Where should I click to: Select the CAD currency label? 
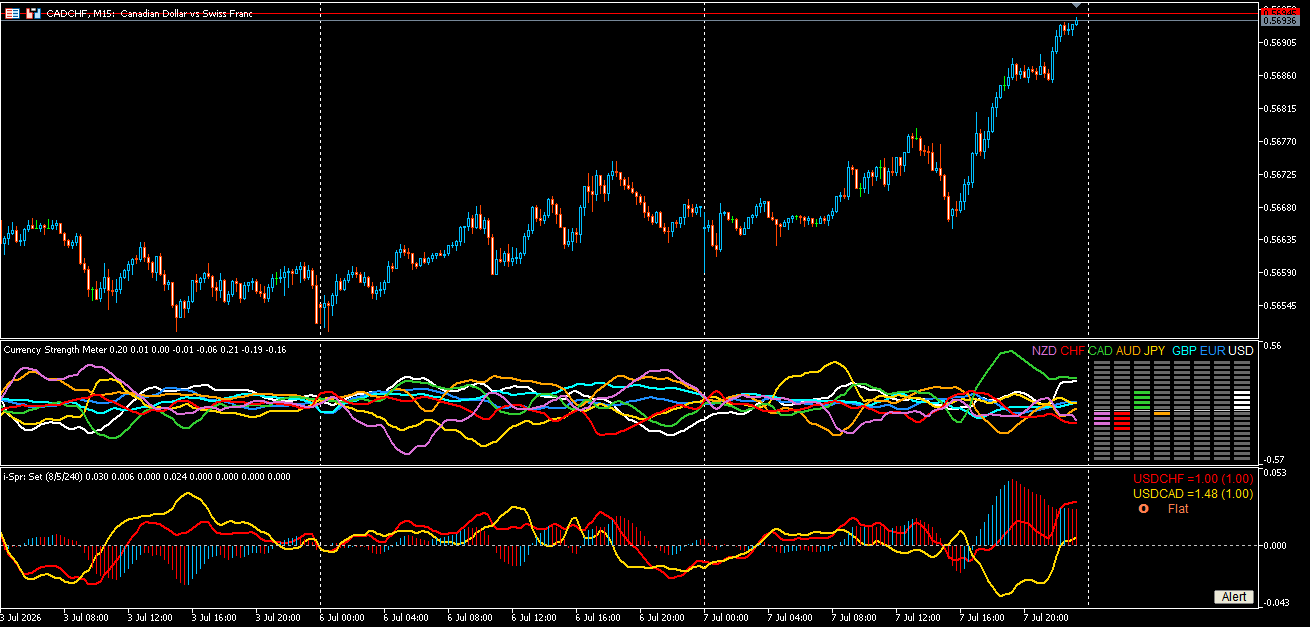click(x=1100, y=351)
